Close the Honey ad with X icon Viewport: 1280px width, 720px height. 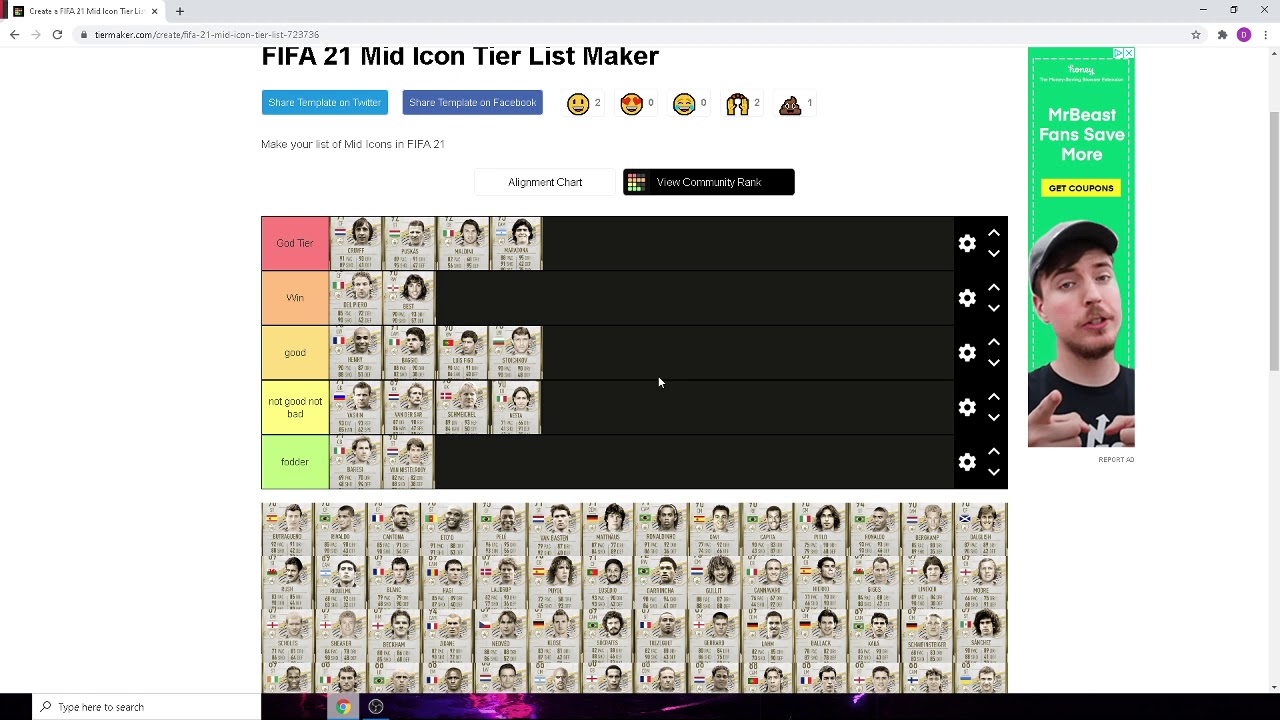pyautogui.click(x=1128, y=53)
